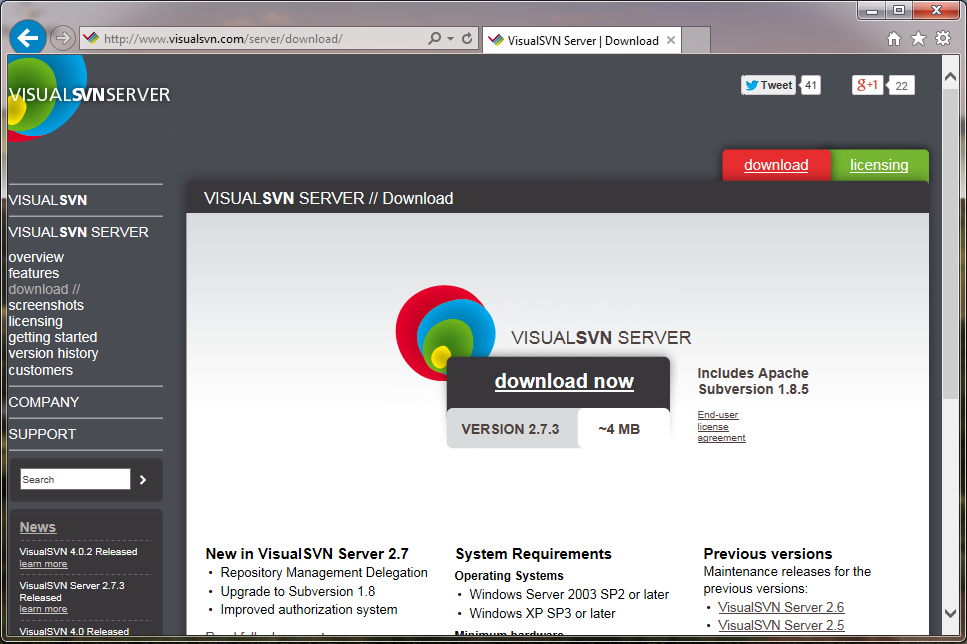Viewport: 967px width, 644px height.
Task: Maximize the browser window
Action: point(899,10)
